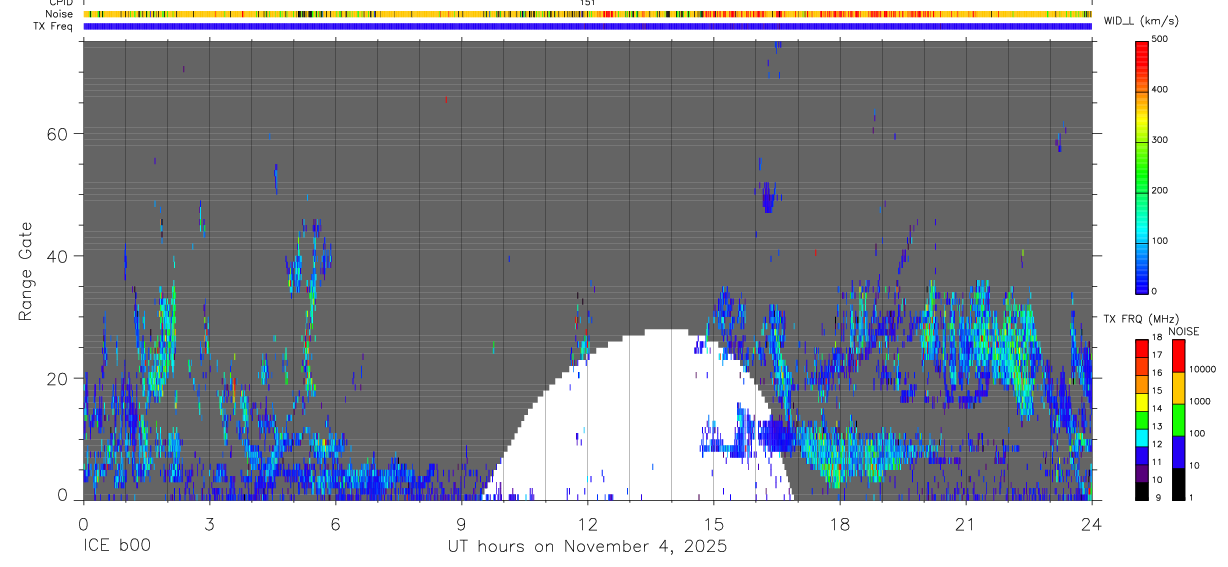Click the 11 tick on TX FRQ scale
The height and width of the screenshot is (567, 1228).
(1157, 462)
